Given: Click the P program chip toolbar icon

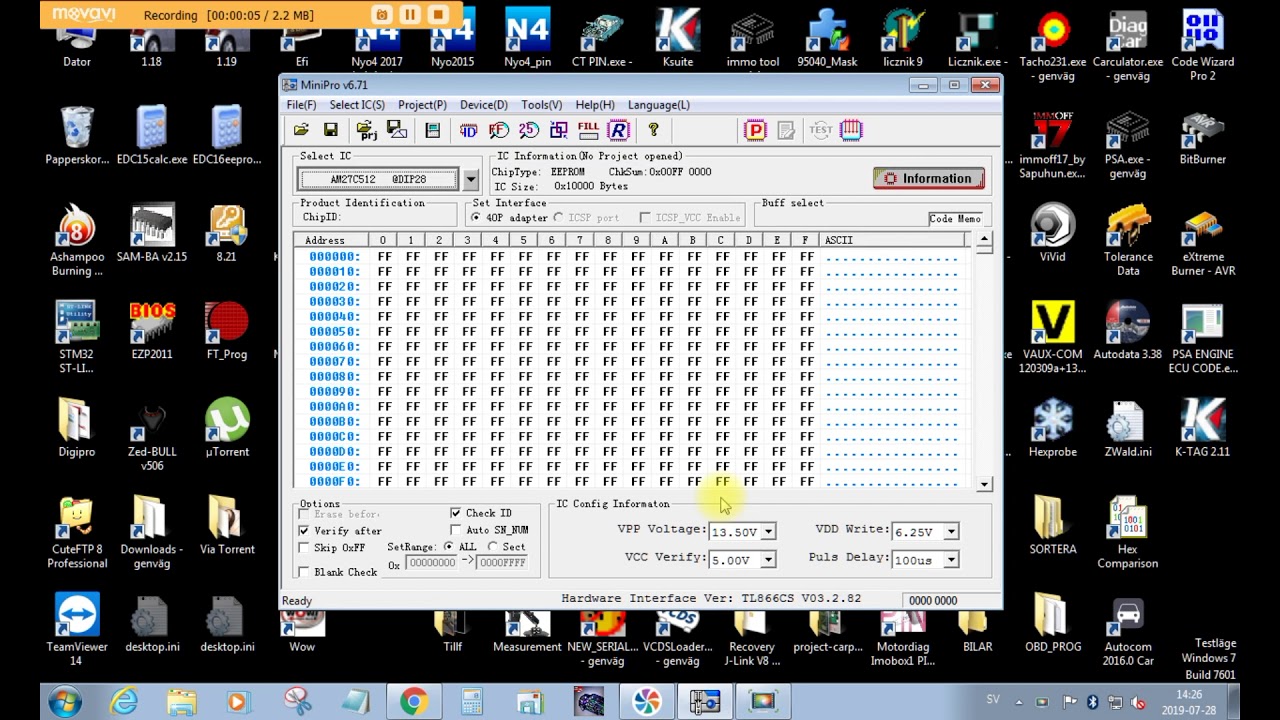Looking at the screenshot, I should click(x=756, y=130).
